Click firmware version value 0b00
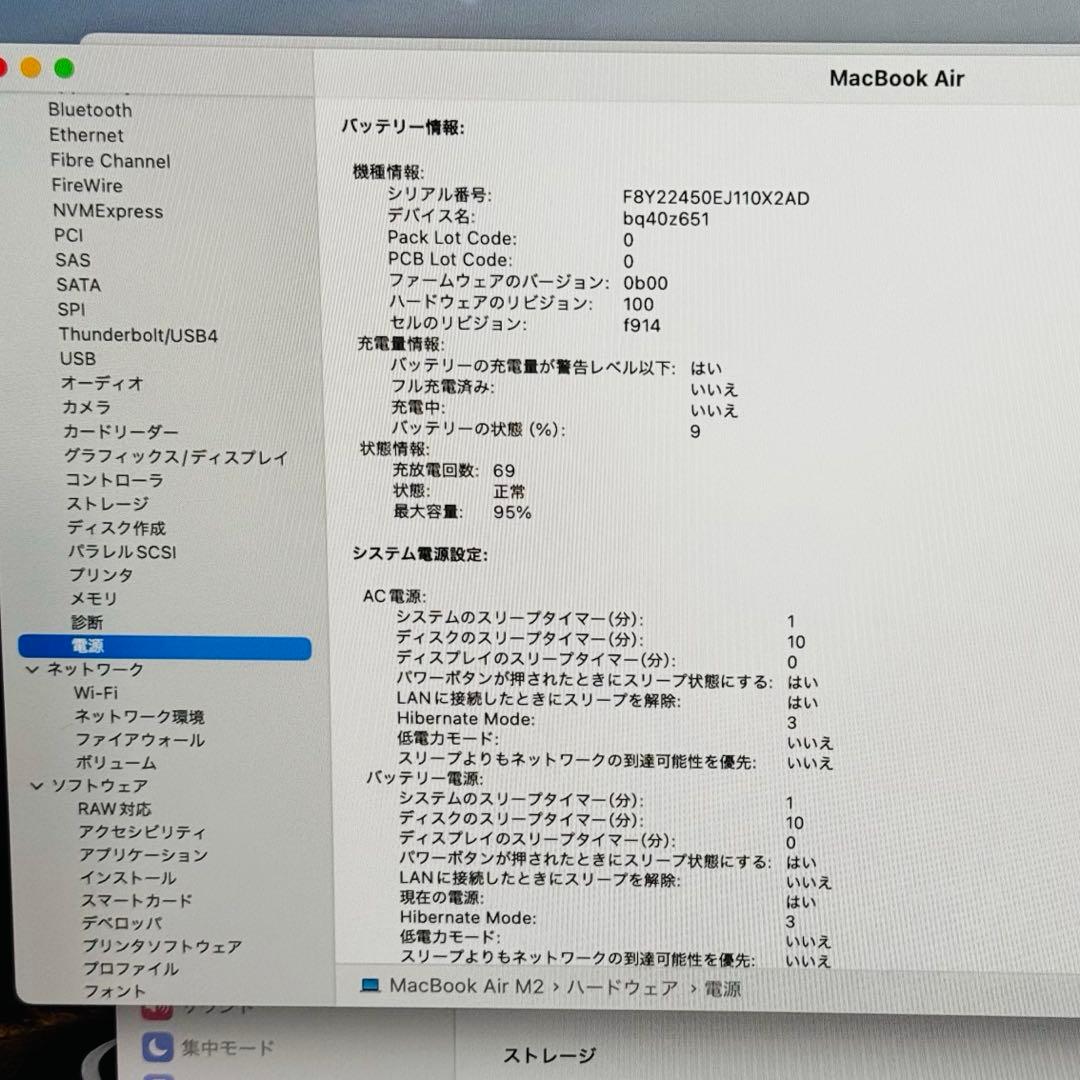This screenshot has height=1080, width=1080. coord(645,283)
